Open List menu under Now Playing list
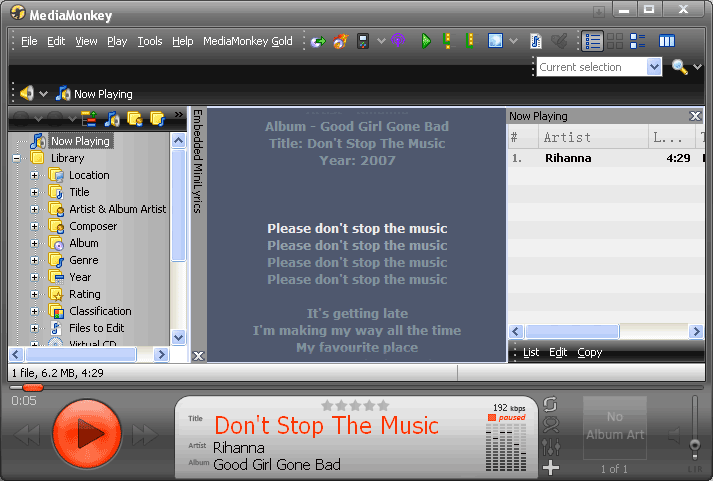Image resolution: width=713 pixels, height=481 pixels. 531,352
